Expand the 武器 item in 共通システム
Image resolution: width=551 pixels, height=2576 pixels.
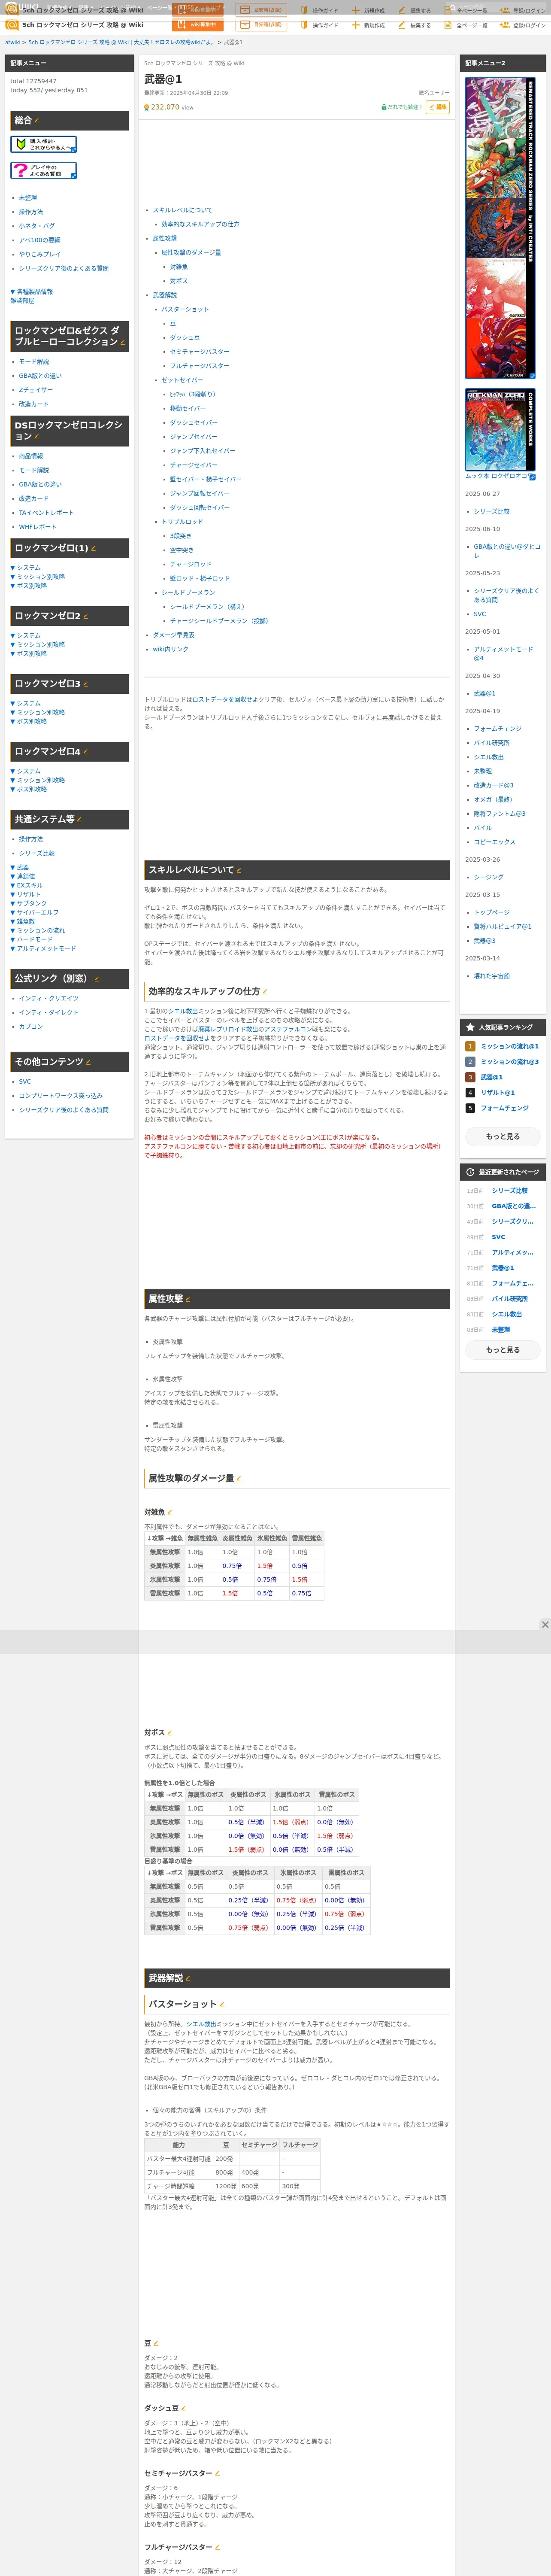pyautogui.click(x=20, y=867)
